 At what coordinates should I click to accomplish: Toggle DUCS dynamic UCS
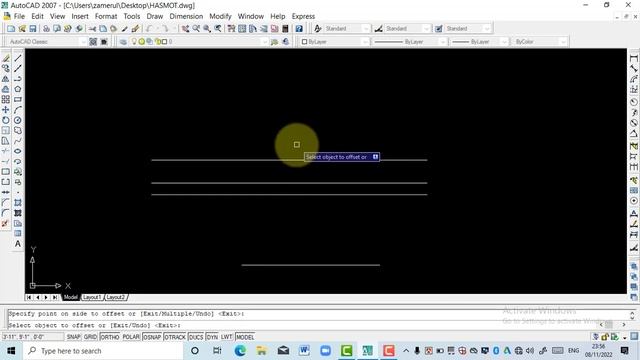point(196,337)
